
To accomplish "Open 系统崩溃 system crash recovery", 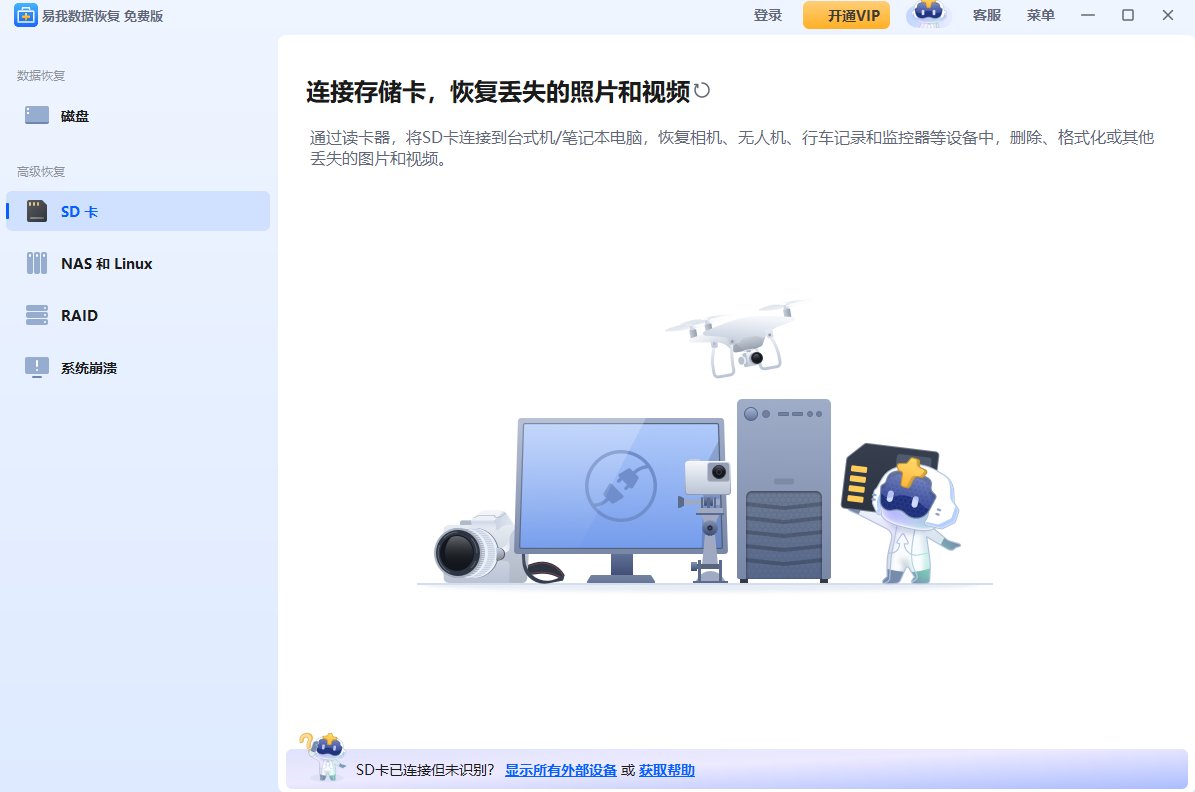I will pyautogui.click(x=37, y=367).
